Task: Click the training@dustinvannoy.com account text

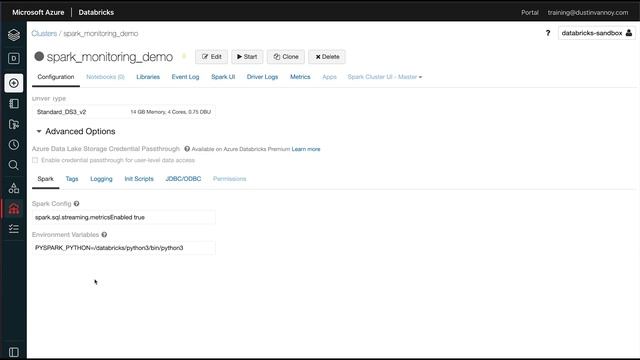Action: (x=588, y=13)
